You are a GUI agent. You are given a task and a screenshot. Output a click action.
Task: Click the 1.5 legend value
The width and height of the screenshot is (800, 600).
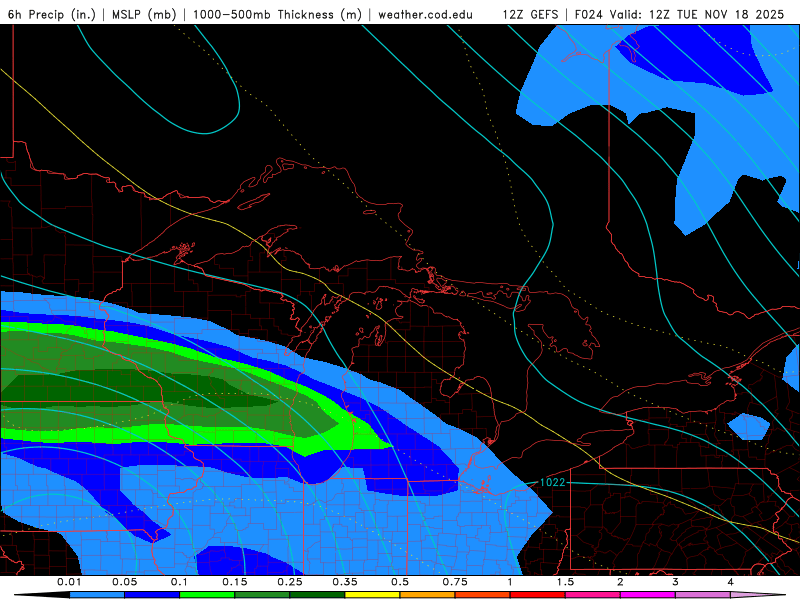(565, 582)
